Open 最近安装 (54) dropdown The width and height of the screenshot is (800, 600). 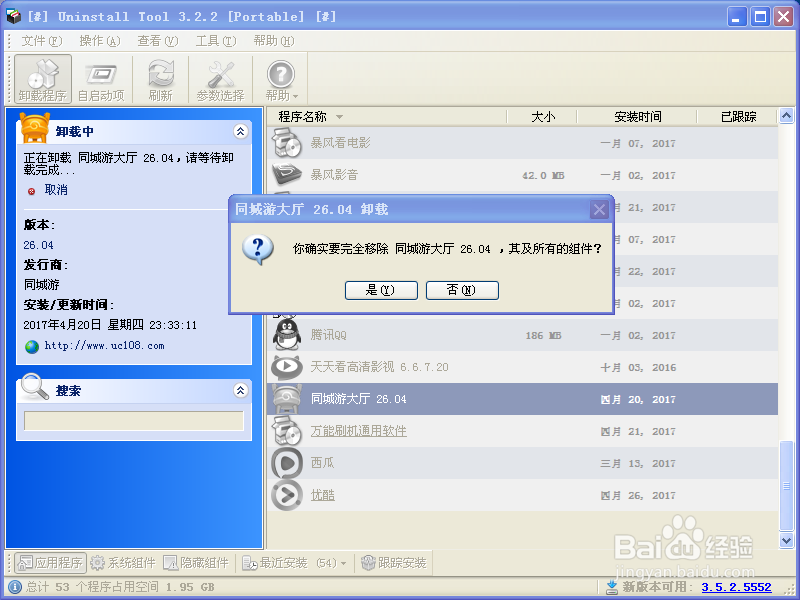click(x=294, y=563)
